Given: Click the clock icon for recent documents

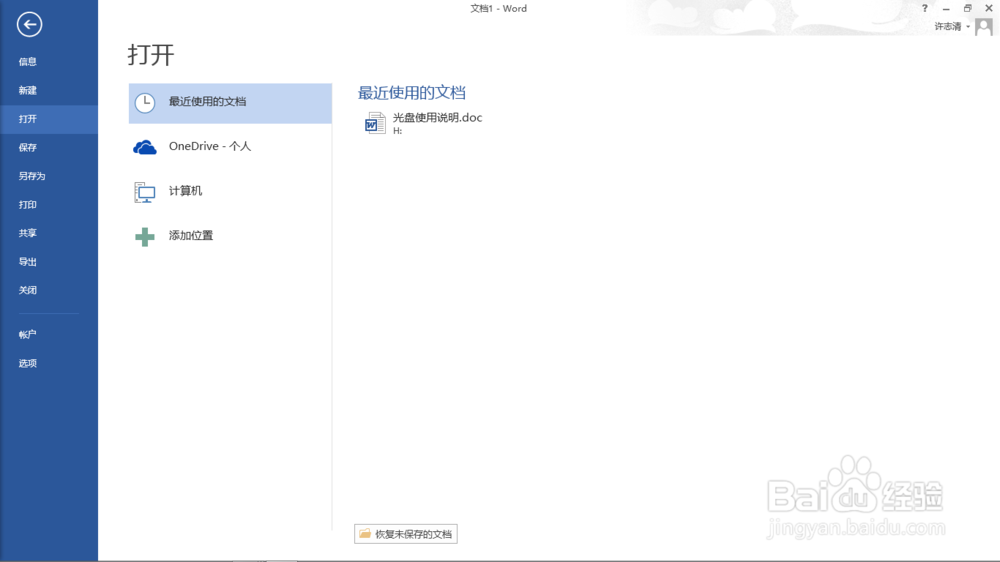Looking at the screenshot, I should tap(145, 103).
